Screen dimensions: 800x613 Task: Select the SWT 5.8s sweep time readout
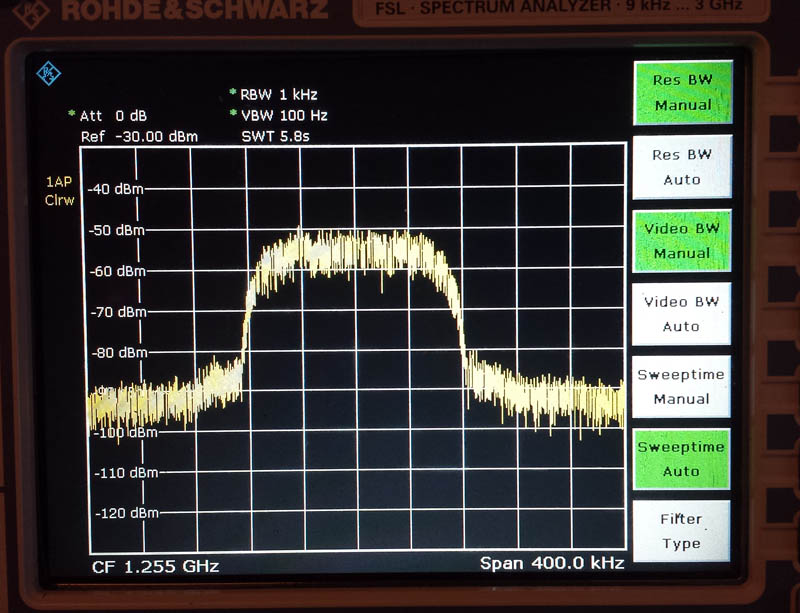click(x=275, y=136)
